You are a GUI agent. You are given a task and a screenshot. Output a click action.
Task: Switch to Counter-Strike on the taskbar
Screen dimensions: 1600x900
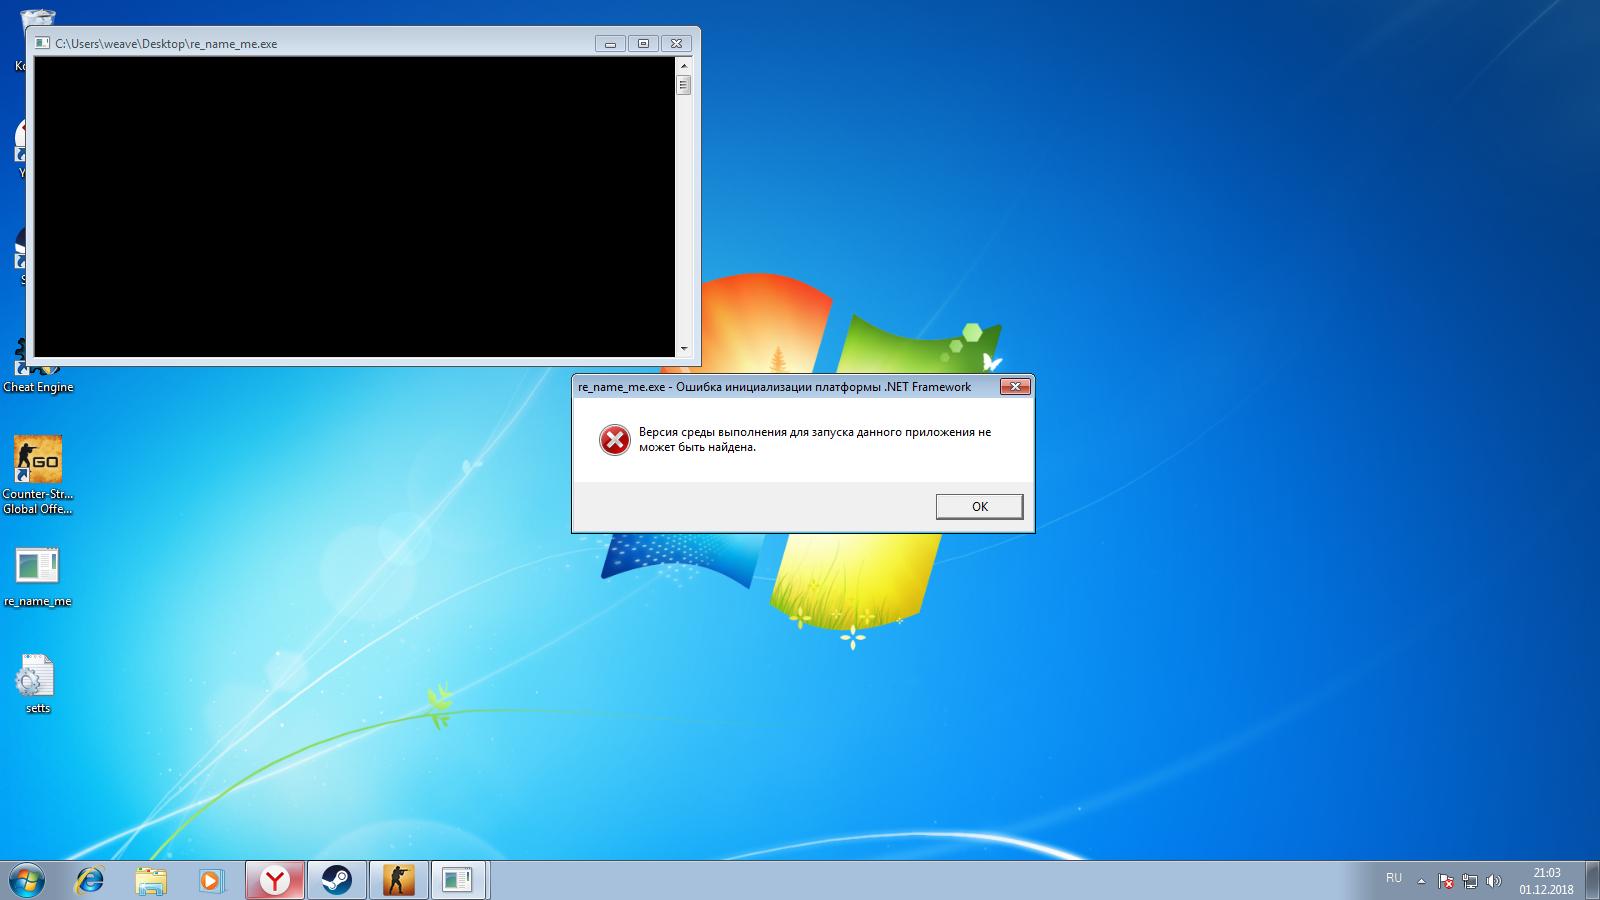click(x=399, y=881)
